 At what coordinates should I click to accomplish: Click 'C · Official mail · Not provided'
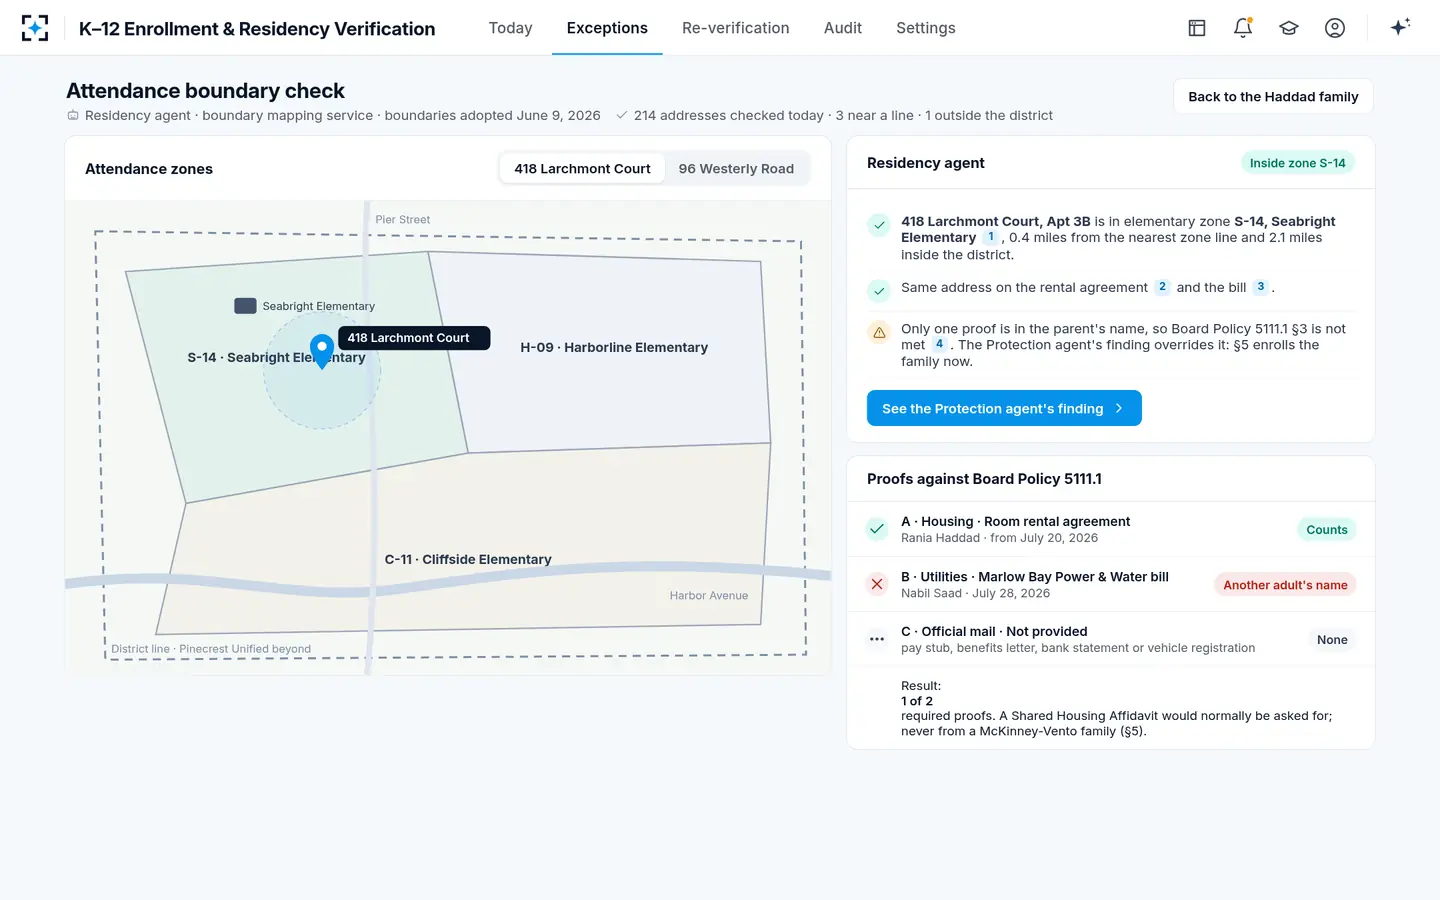(994, 632)
